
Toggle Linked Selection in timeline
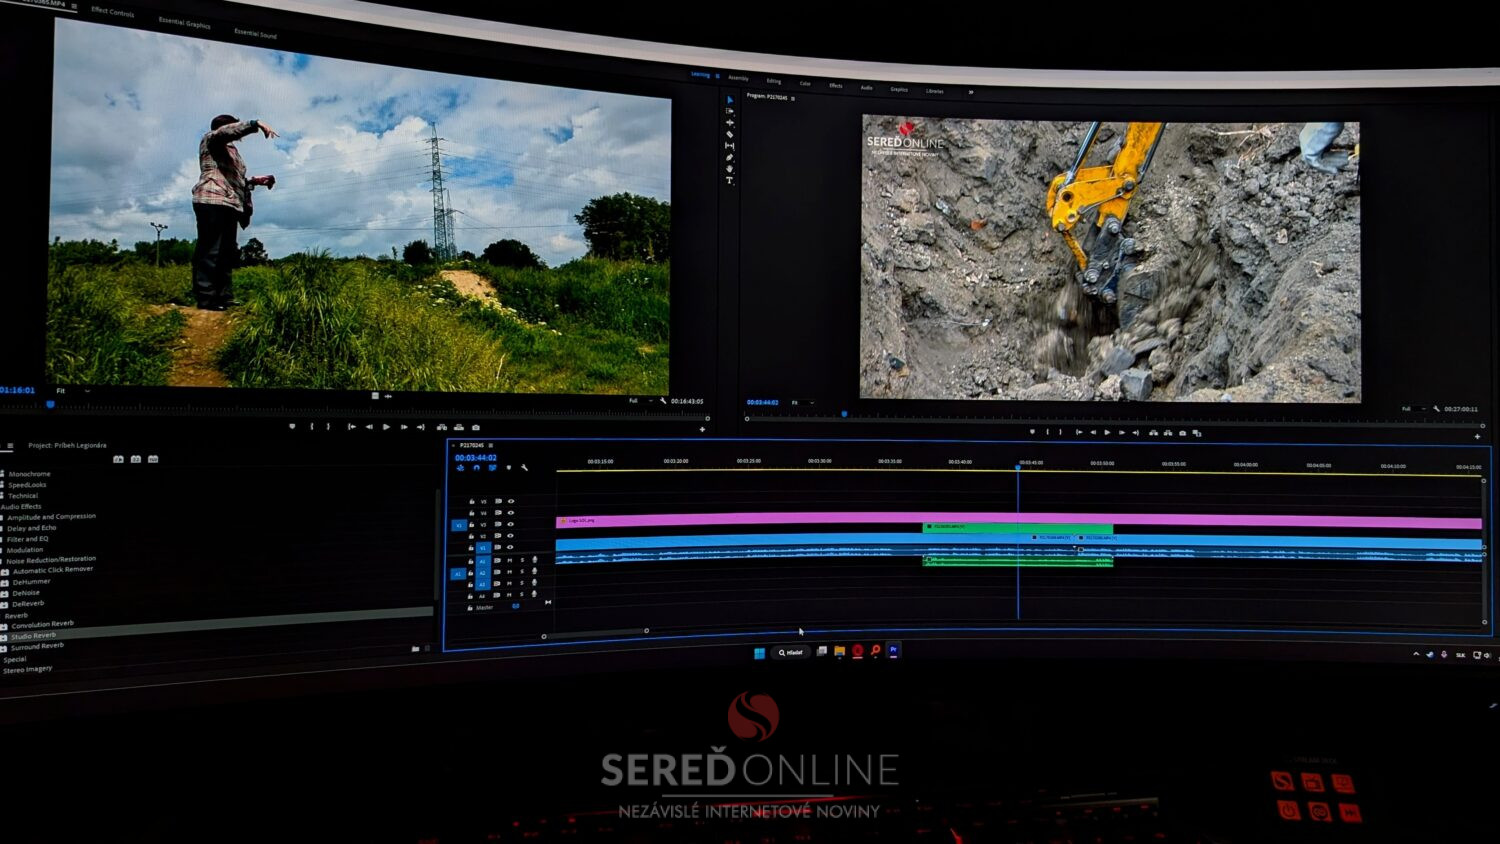pos(492,467)
